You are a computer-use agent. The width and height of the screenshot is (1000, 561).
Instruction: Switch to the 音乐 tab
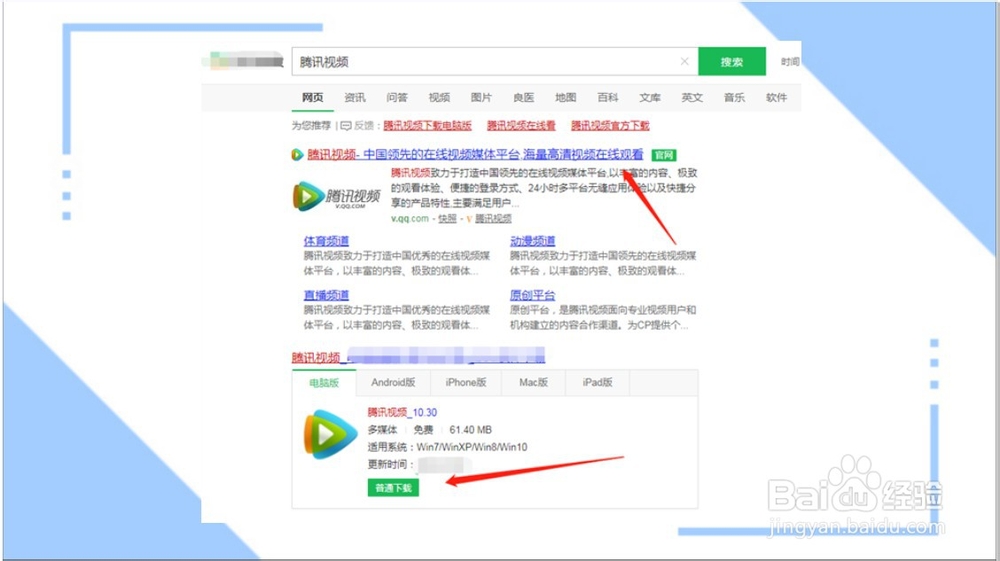tap(734, 98)
